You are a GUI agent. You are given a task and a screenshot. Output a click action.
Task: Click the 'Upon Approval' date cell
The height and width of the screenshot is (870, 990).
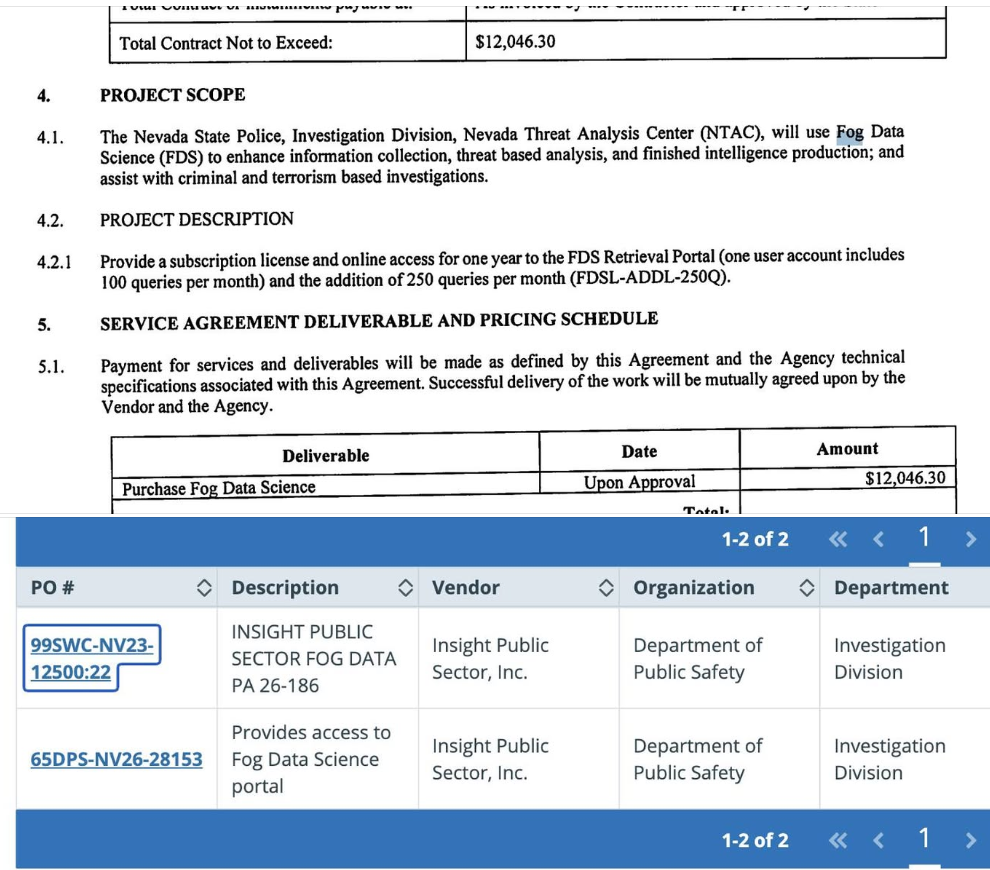click(639, 482)
